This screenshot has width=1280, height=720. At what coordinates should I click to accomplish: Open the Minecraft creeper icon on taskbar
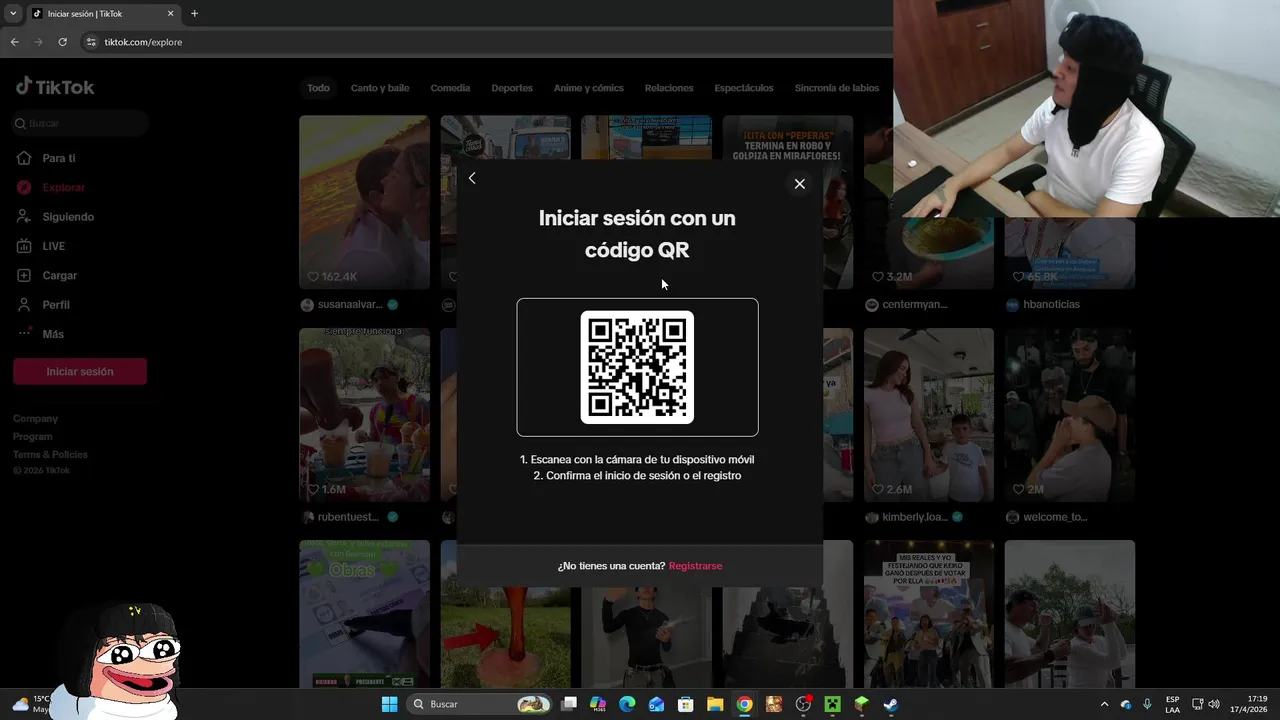click(832, 704)
